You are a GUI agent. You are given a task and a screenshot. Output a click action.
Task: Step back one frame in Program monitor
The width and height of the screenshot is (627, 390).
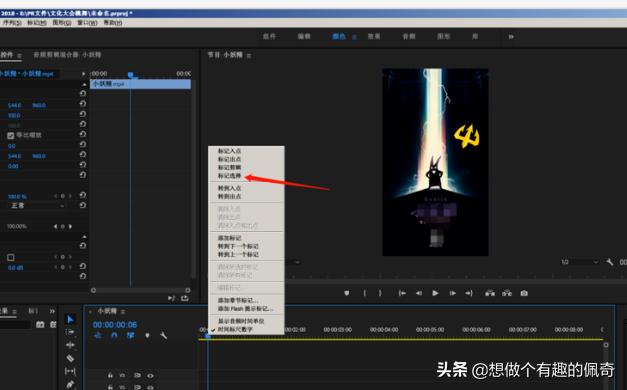[x=419, y=293]
